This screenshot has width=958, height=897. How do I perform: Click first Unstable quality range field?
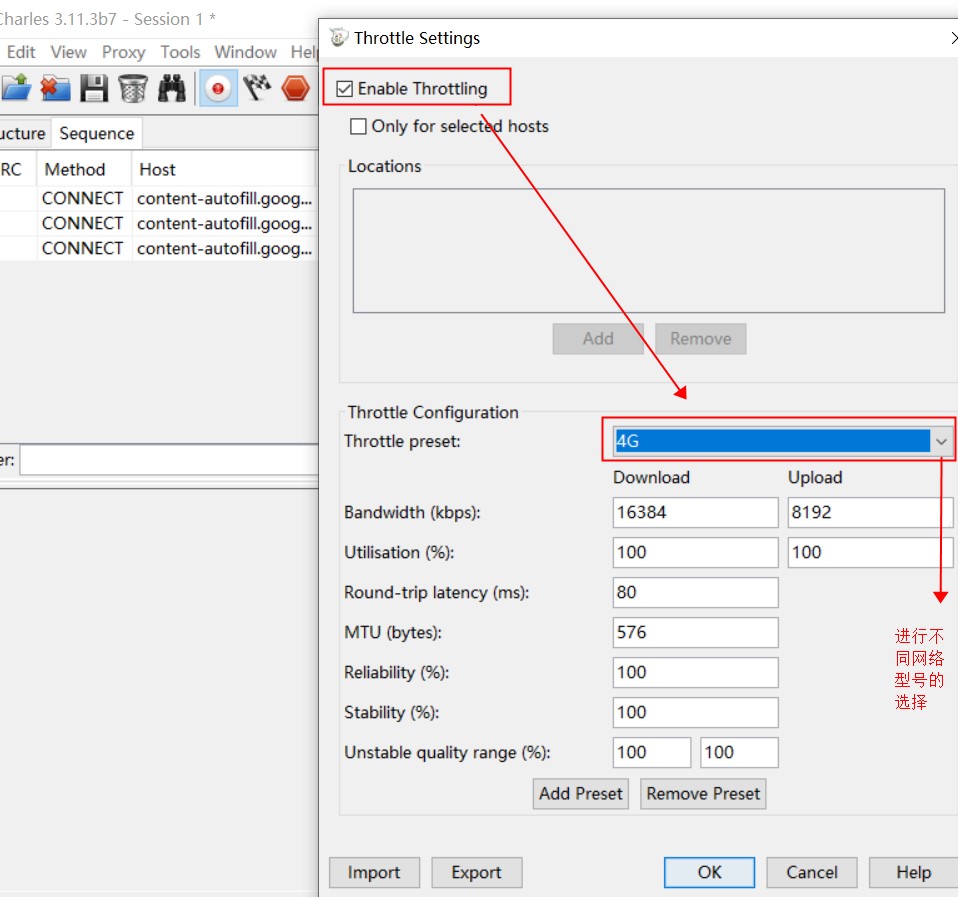click(652, 752)
